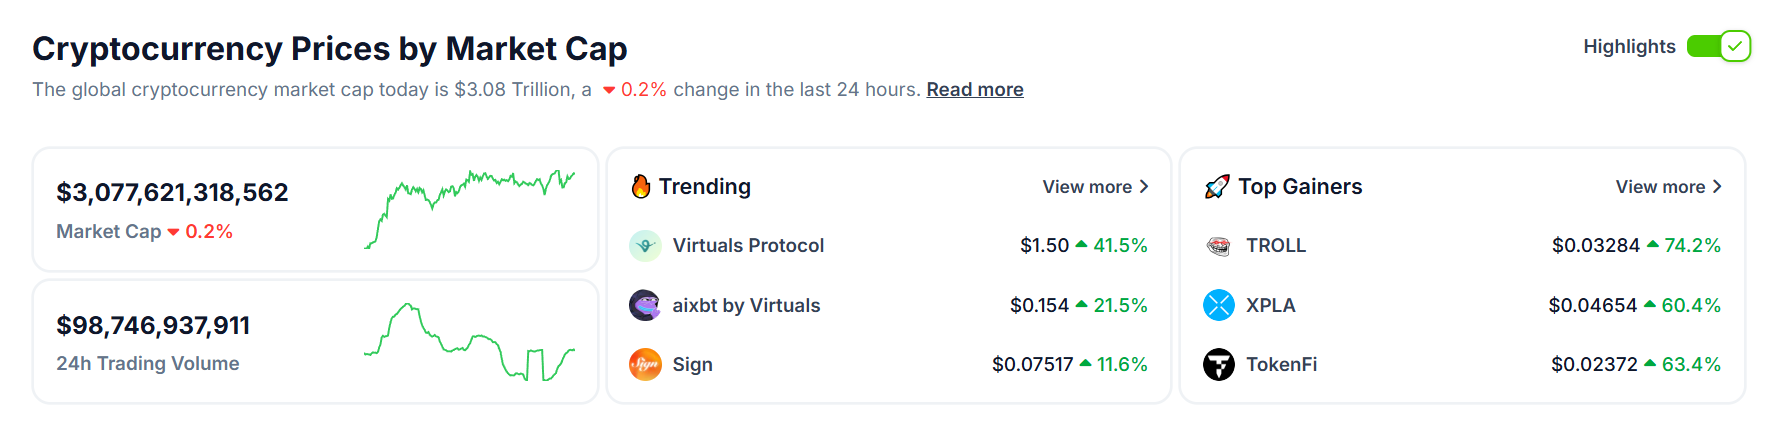The image size is (1791, 428).
Task: Click the Virtuals Protocol coin icon
Action: [645, 245]
